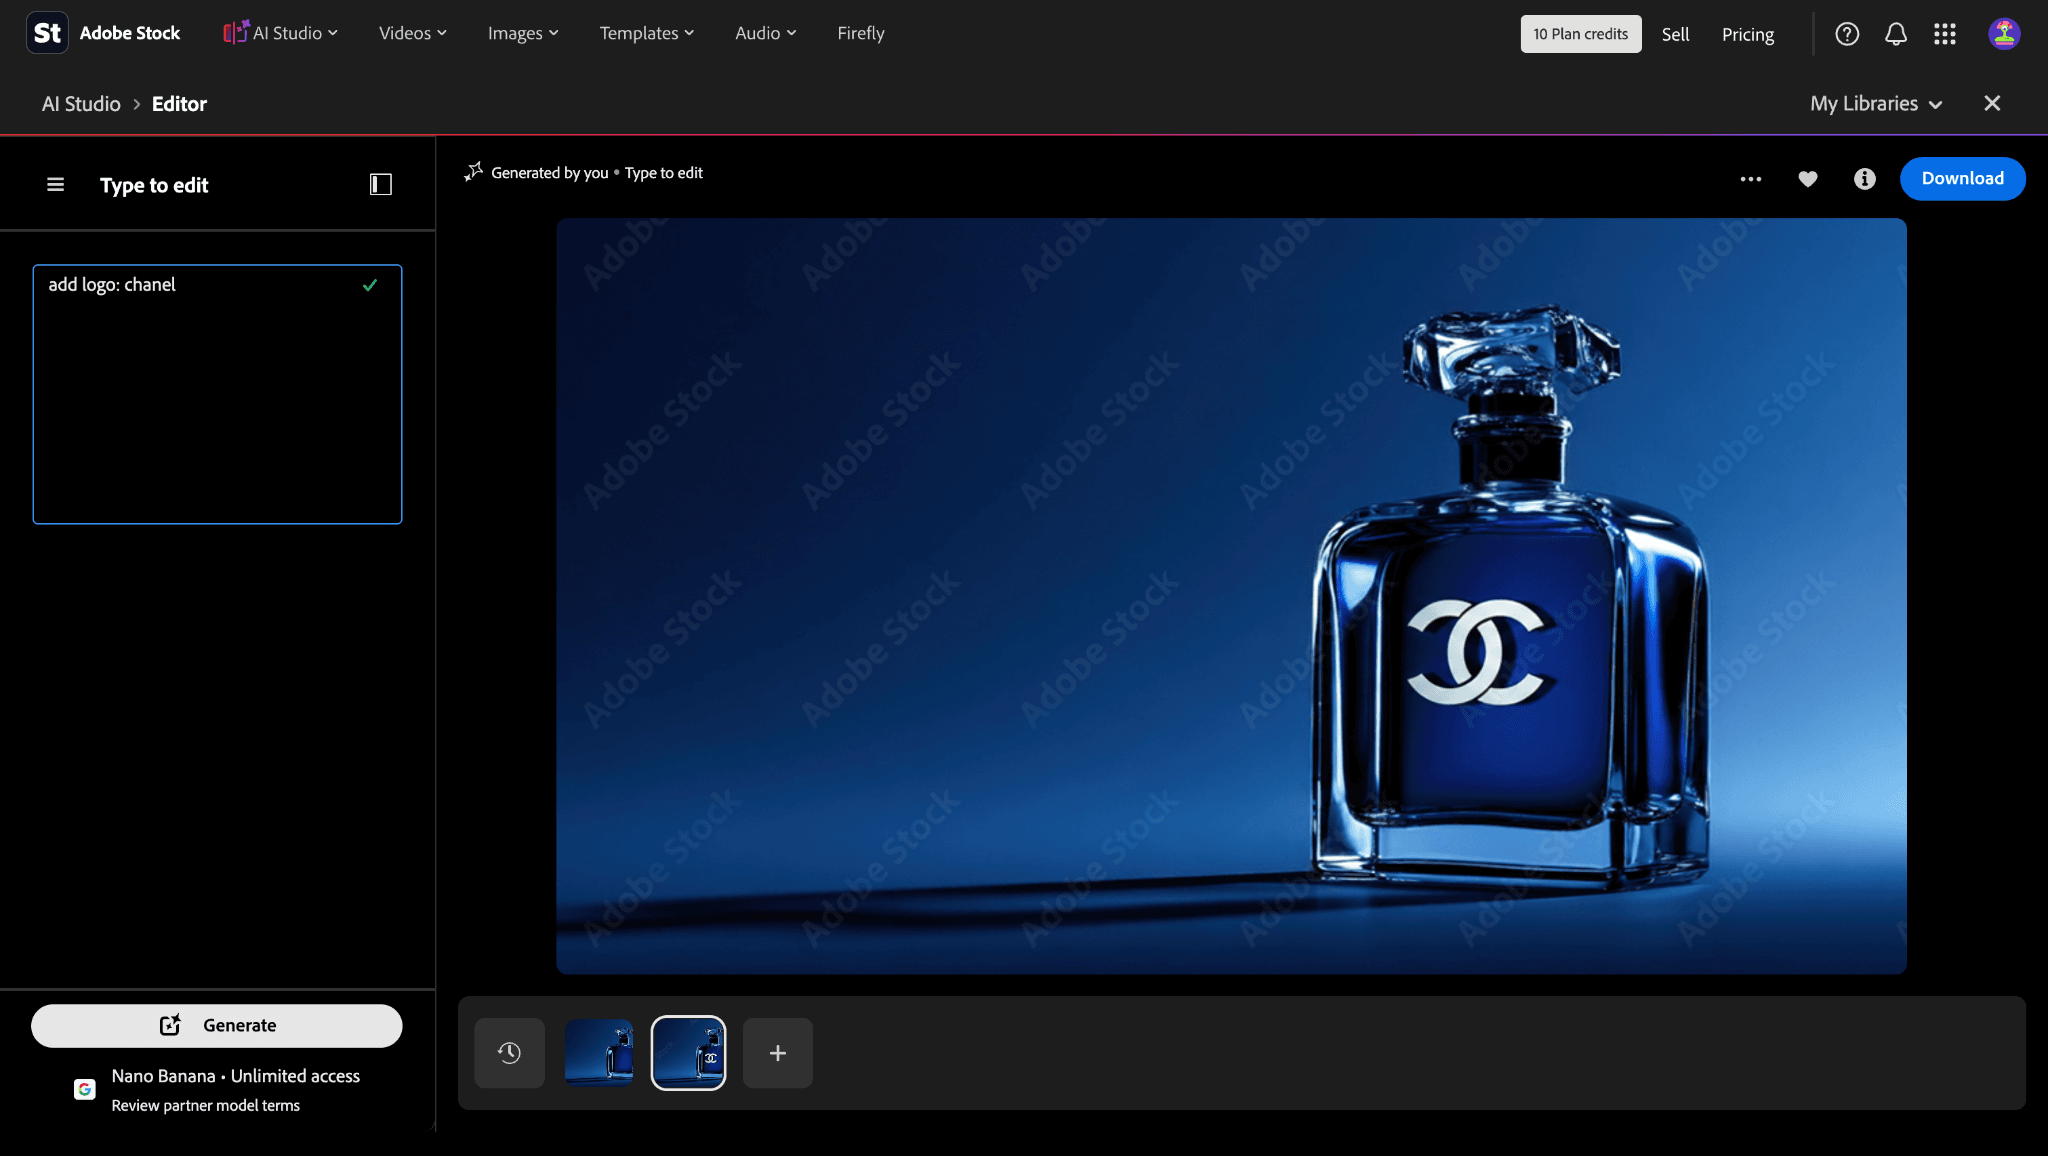The height and width of the screenshot is (1156, 2048).
Task: Click Nano Banana Unlimited access text
Action: [236, 1076]
